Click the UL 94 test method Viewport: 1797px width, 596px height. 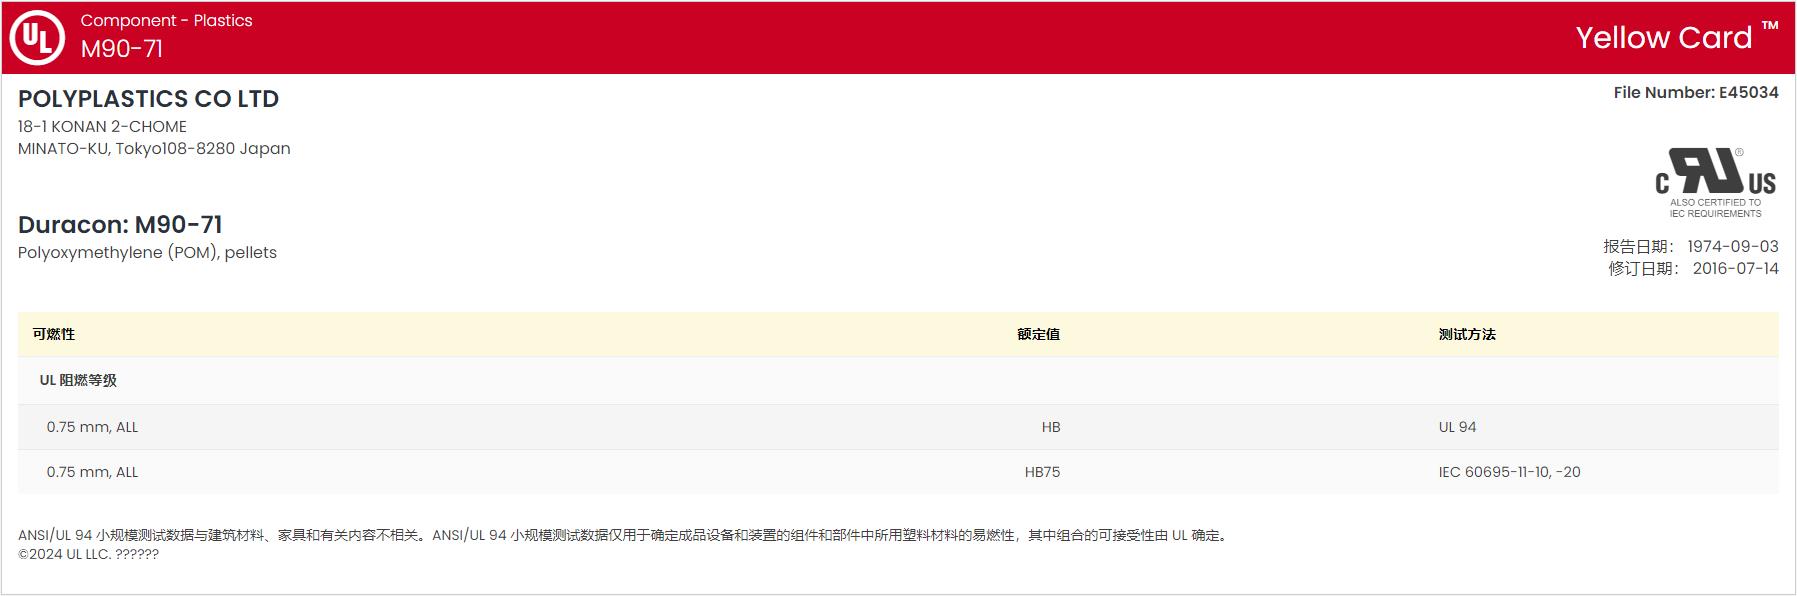1457,427
